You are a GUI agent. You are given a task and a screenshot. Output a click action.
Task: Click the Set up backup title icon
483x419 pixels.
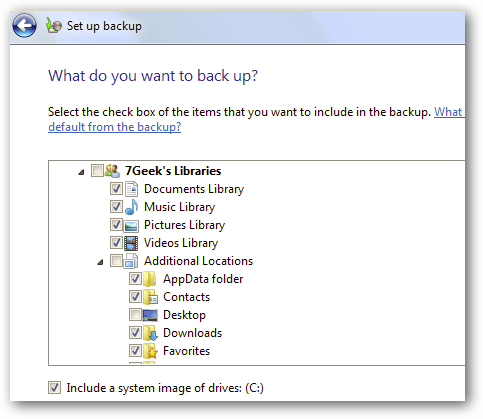click(54, 25)
